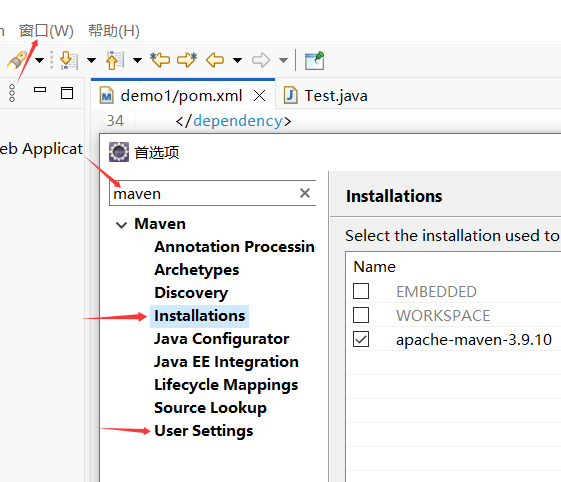561x482 pixels.
Task: Clear the maven filter text
Action: tap(304, 193)
